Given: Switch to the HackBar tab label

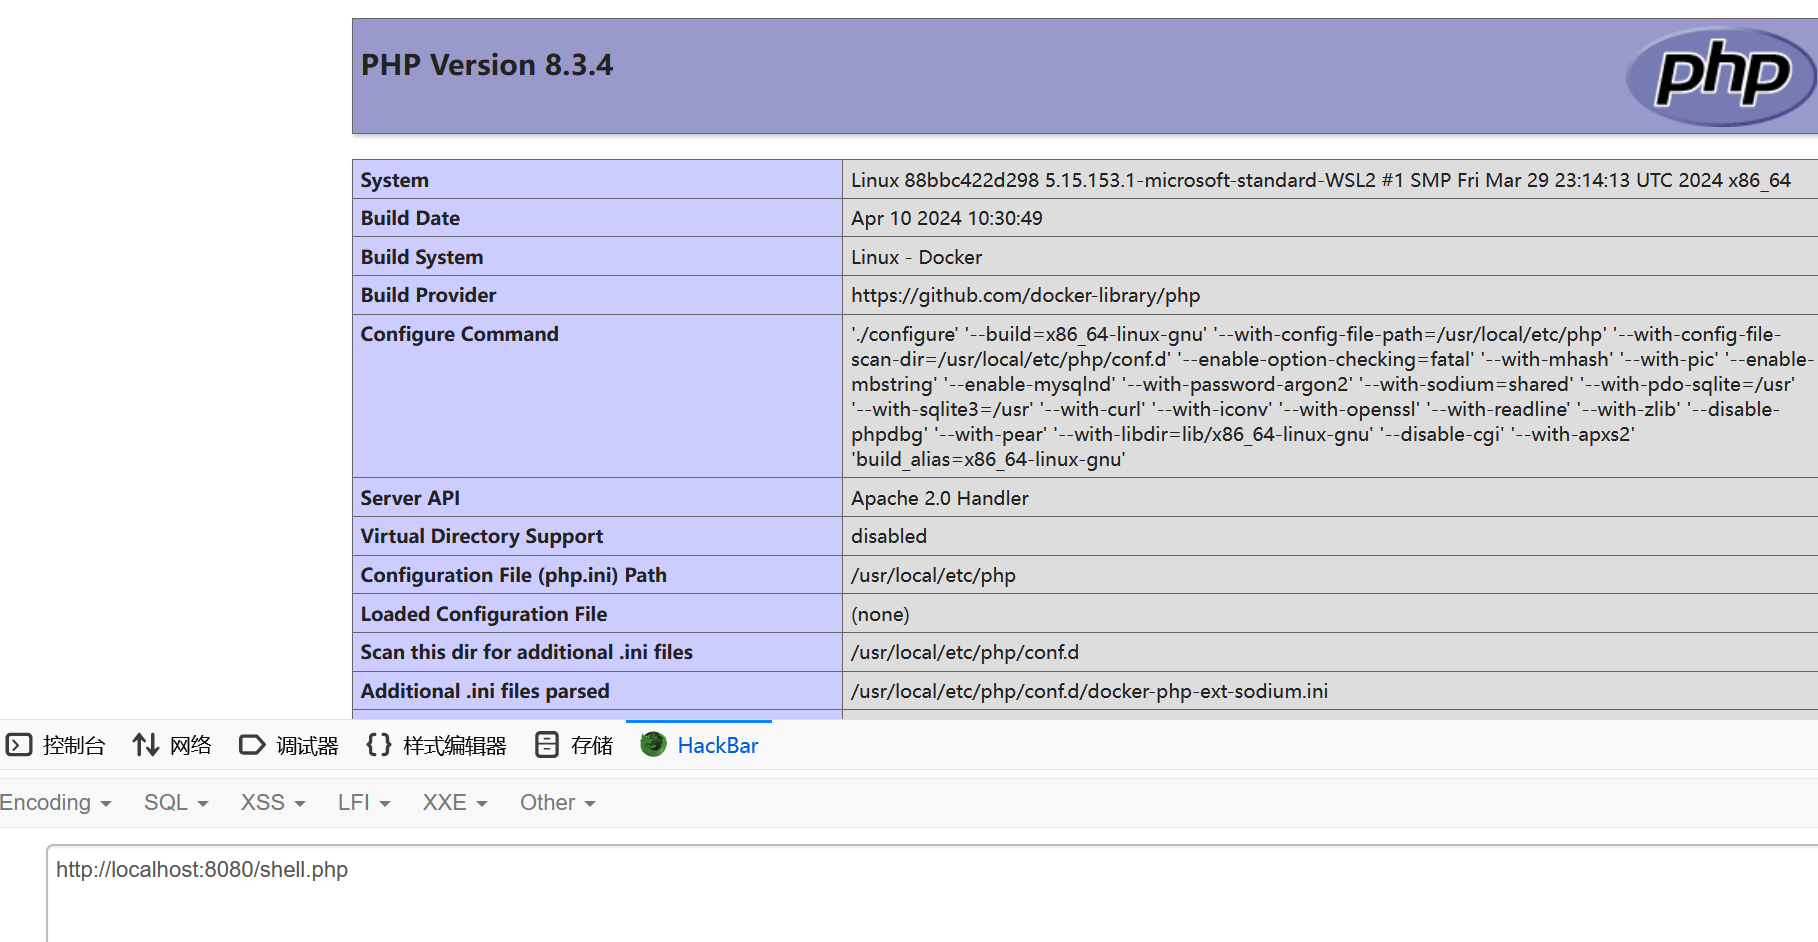Looking at the screenshot, I should (x=717, y=746).
